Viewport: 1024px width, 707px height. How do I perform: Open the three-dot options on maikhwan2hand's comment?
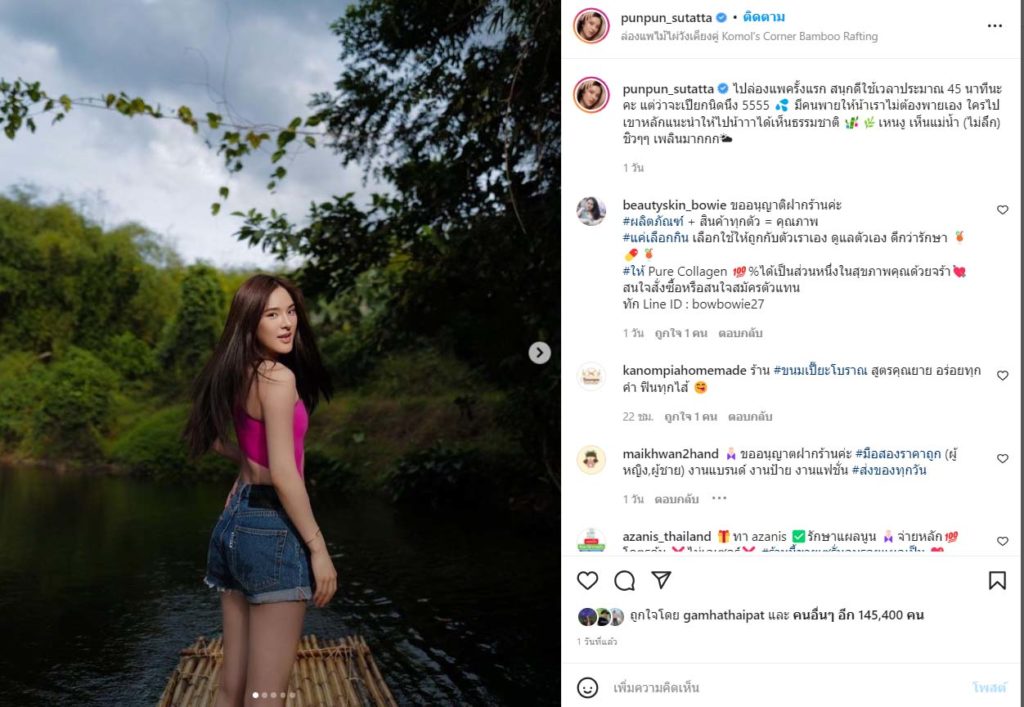720,498
